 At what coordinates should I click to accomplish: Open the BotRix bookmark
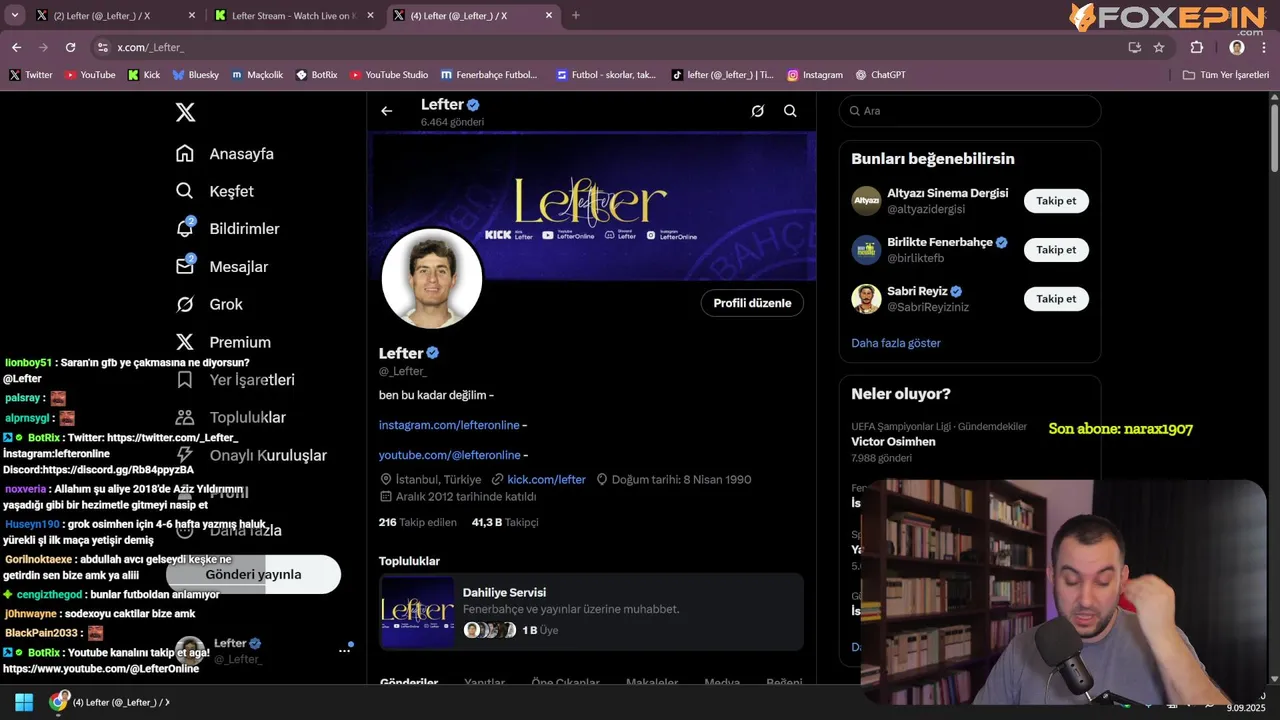[x=317, y=75]
